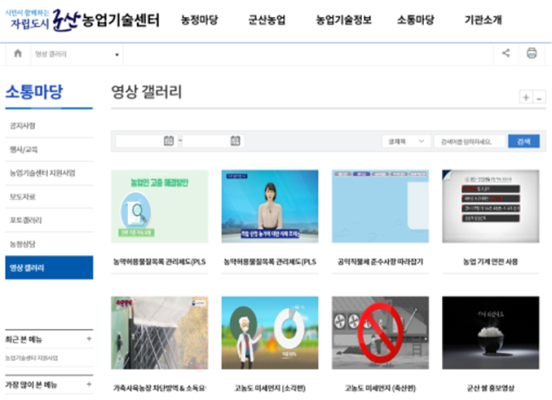Increase font size with plus button
The width and height of the screenshot is (552, 400).
(526, 97)
